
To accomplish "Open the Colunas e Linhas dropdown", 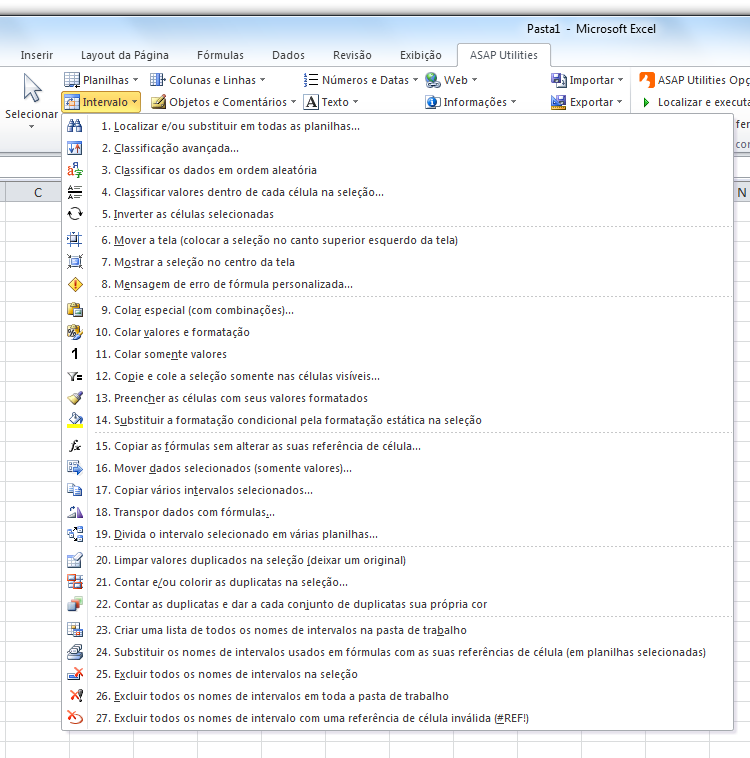I will (207, 80).
